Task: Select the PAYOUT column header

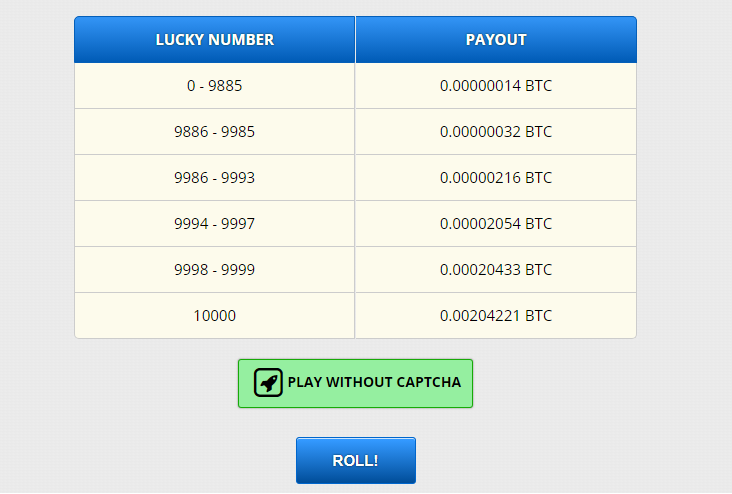Action: coord(496,40)
